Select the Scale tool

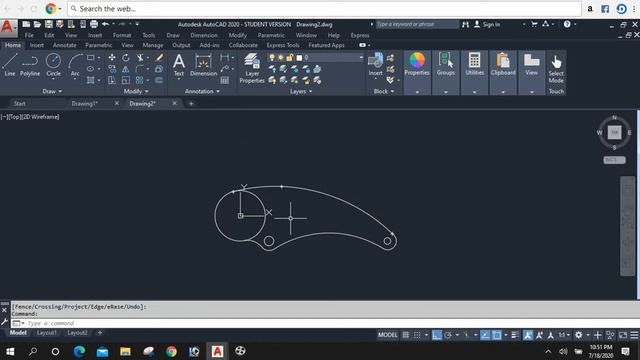point(126,80)
